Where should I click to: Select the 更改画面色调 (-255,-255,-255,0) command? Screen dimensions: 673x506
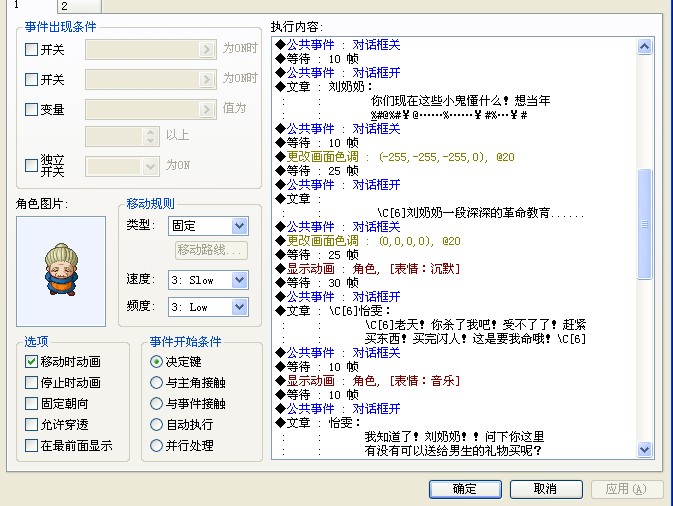[x=394, y=157]
